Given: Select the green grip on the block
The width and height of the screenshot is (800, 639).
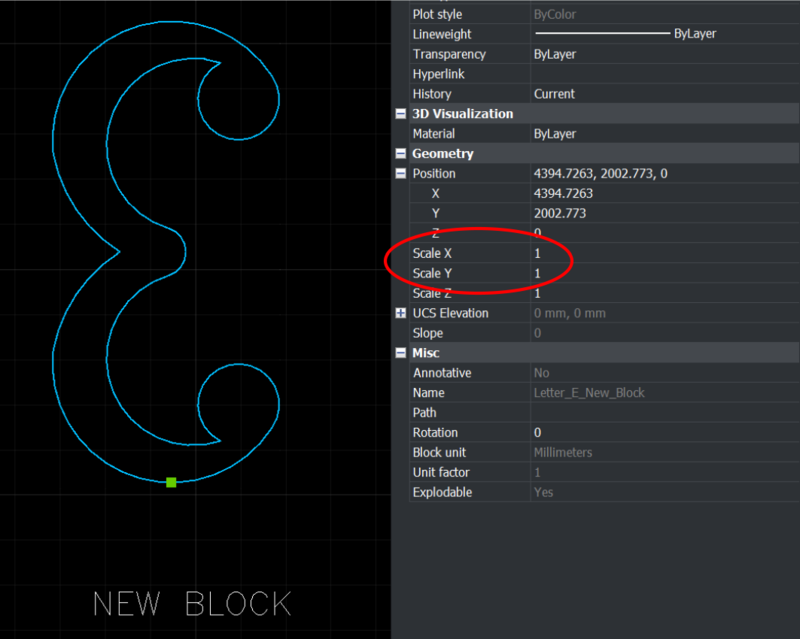Looking at the screenshot, I should [170, 481].
